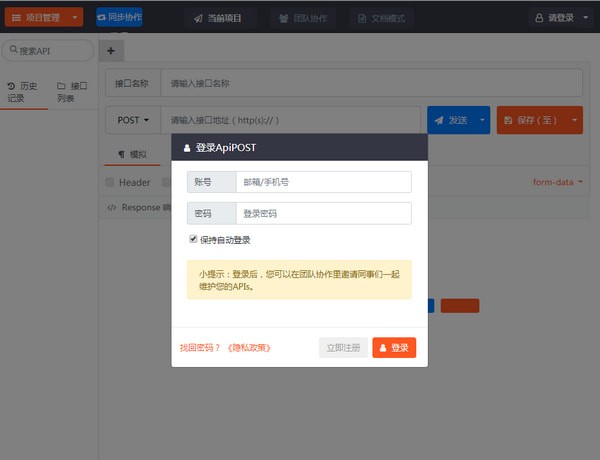Expand the arrow next to 请登录
Screen dimensions: 600x460
[585, 18]
